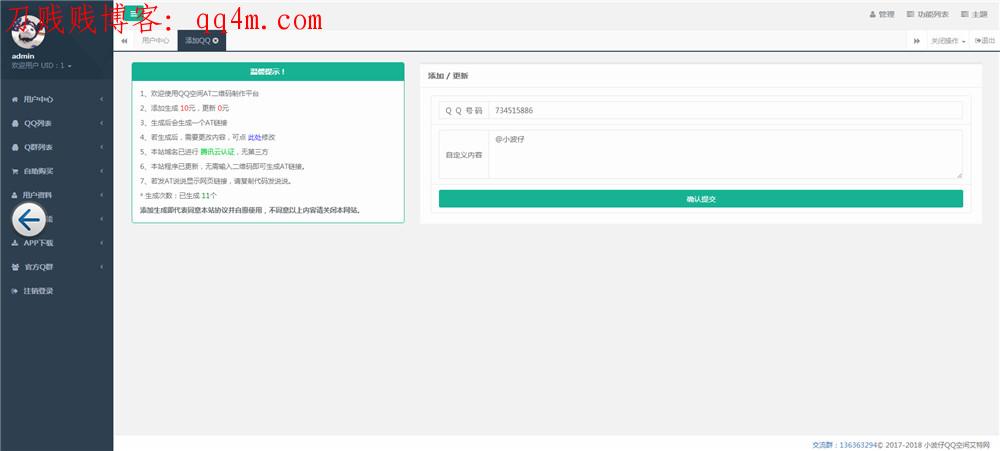
Task: Click the 已生成 11个 count text
Action: click(198, 196)
